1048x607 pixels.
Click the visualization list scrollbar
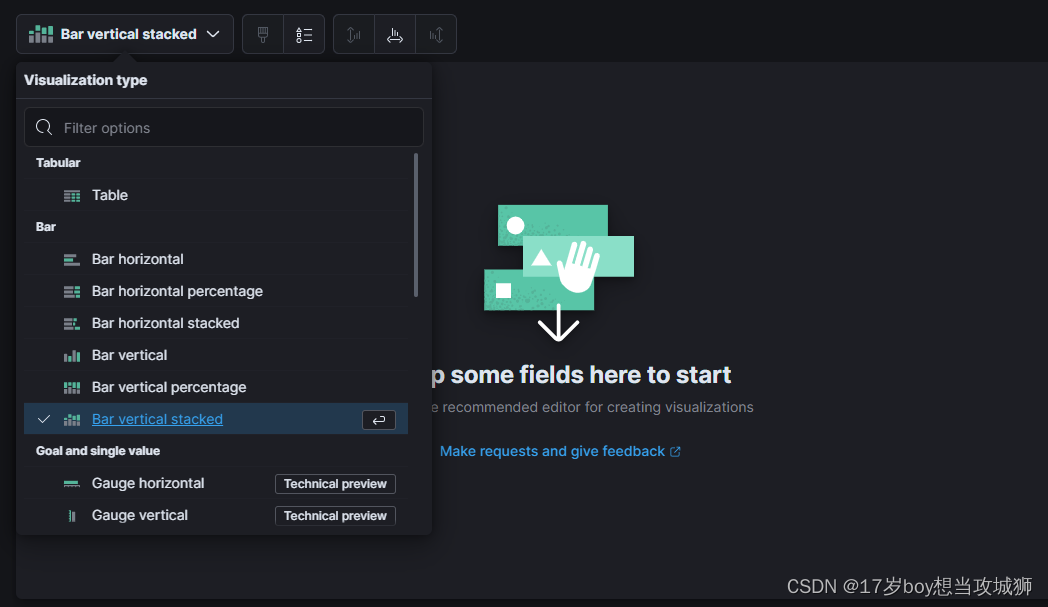coord(416,225)
